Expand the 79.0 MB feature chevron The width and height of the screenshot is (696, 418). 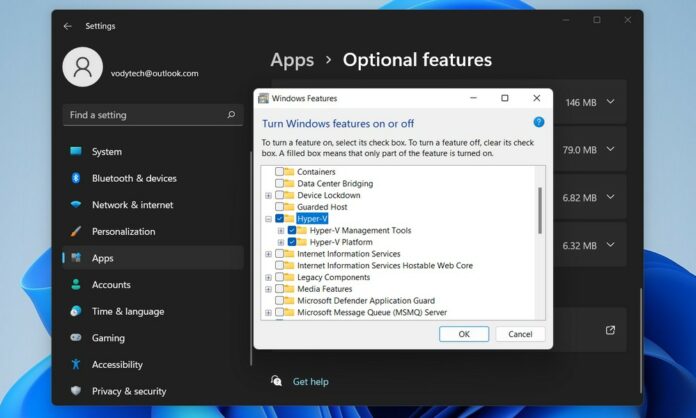(x=611, y=149)
